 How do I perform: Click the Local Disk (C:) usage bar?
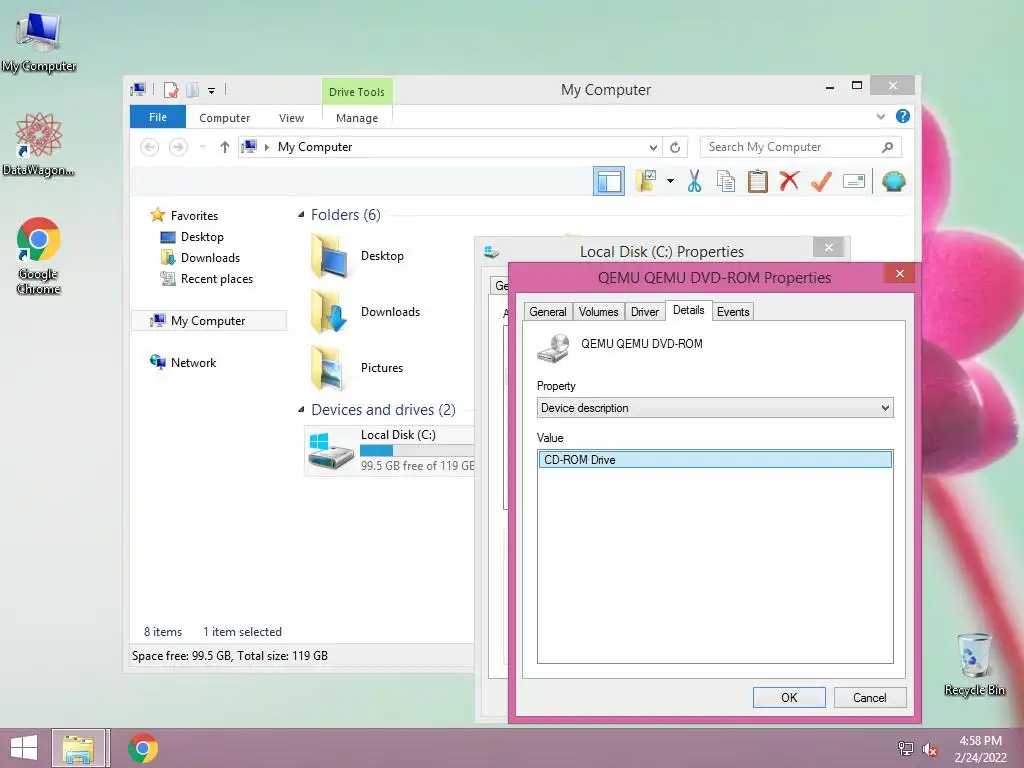[x=417, y=451]
